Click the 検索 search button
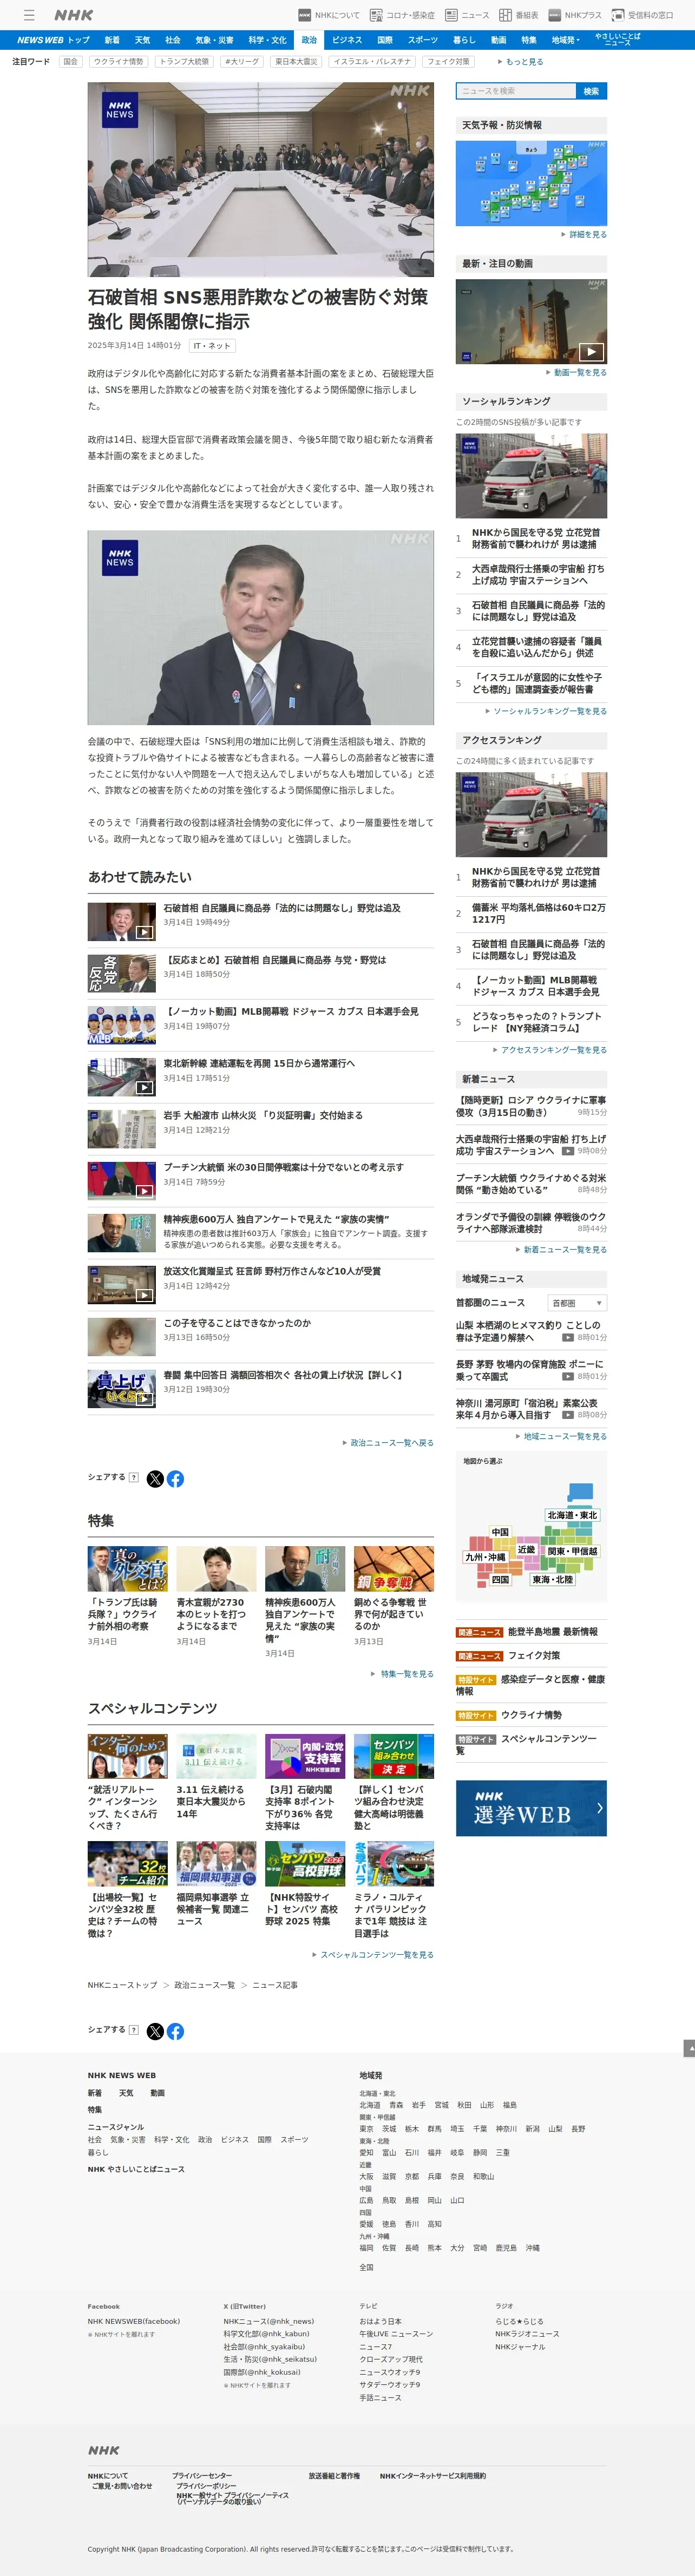The height and width of the screenshot is (2576, 695). (x=591, y=91)
